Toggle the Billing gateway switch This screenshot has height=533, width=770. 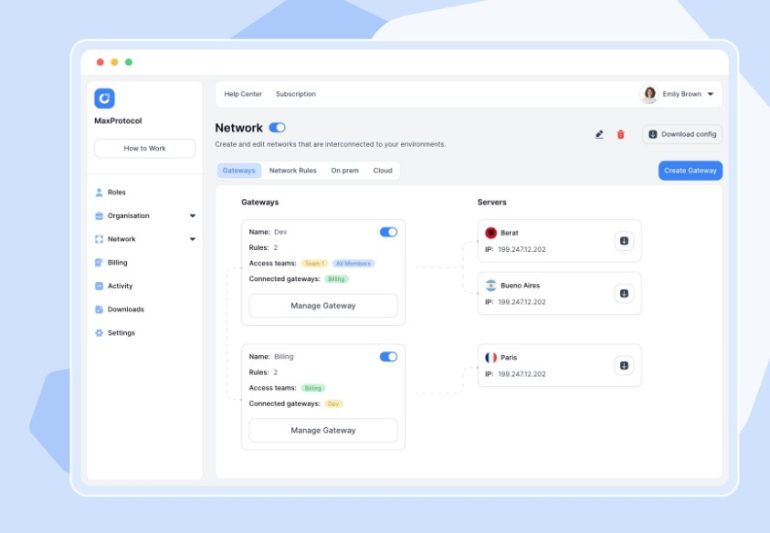pos(388,357)
